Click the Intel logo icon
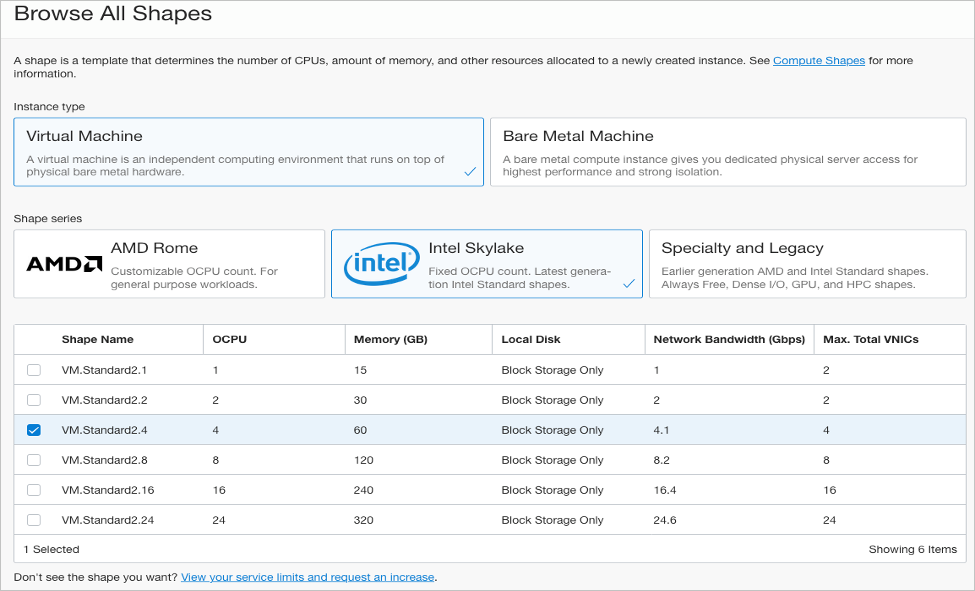 381,265
